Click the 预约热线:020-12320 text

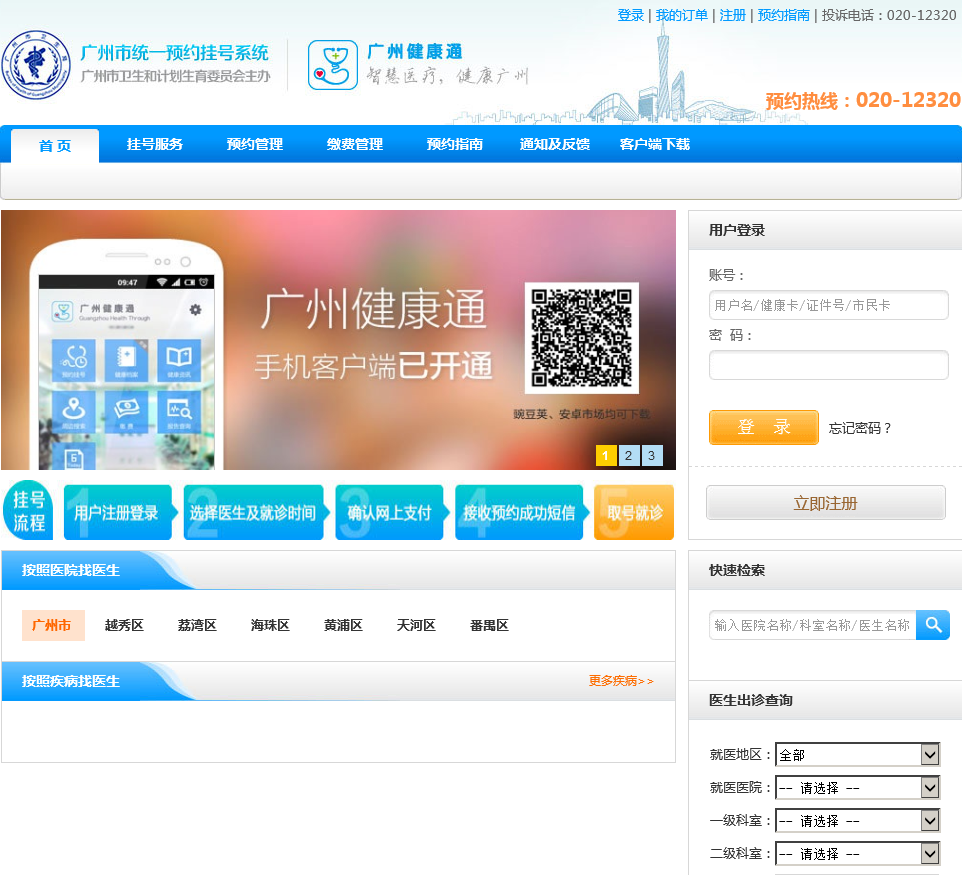click(863, 100)
